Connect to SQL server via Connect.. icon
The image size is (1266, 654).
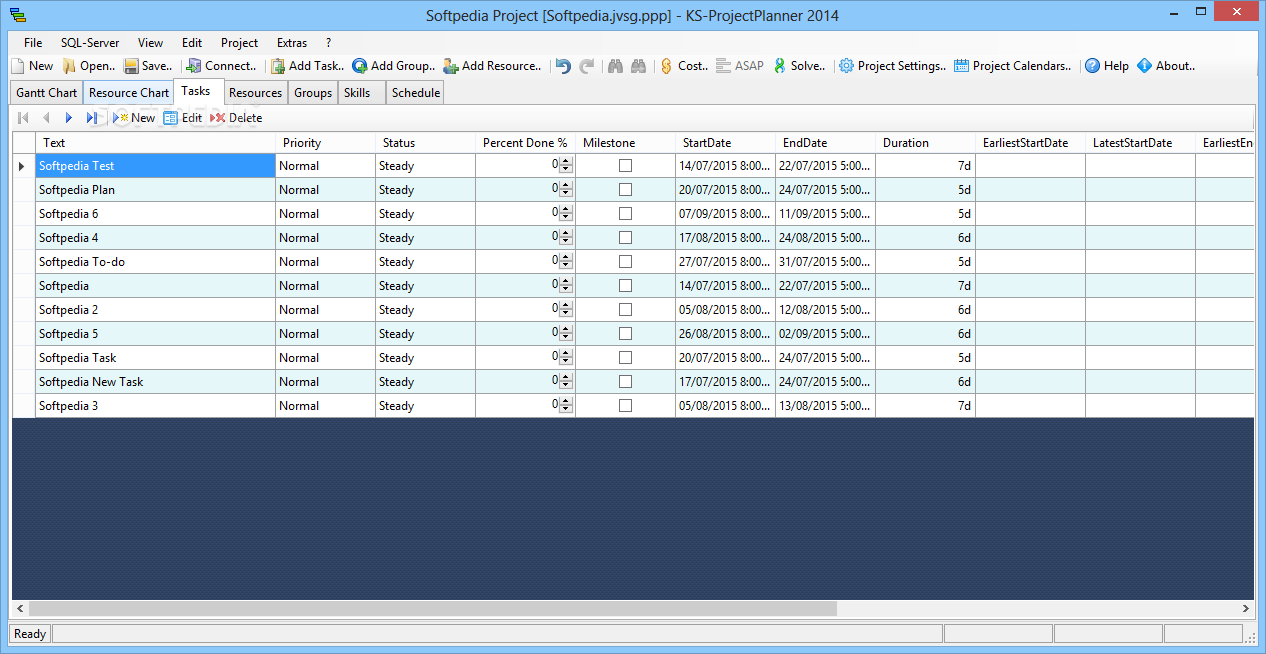click(x=194, y=66)
